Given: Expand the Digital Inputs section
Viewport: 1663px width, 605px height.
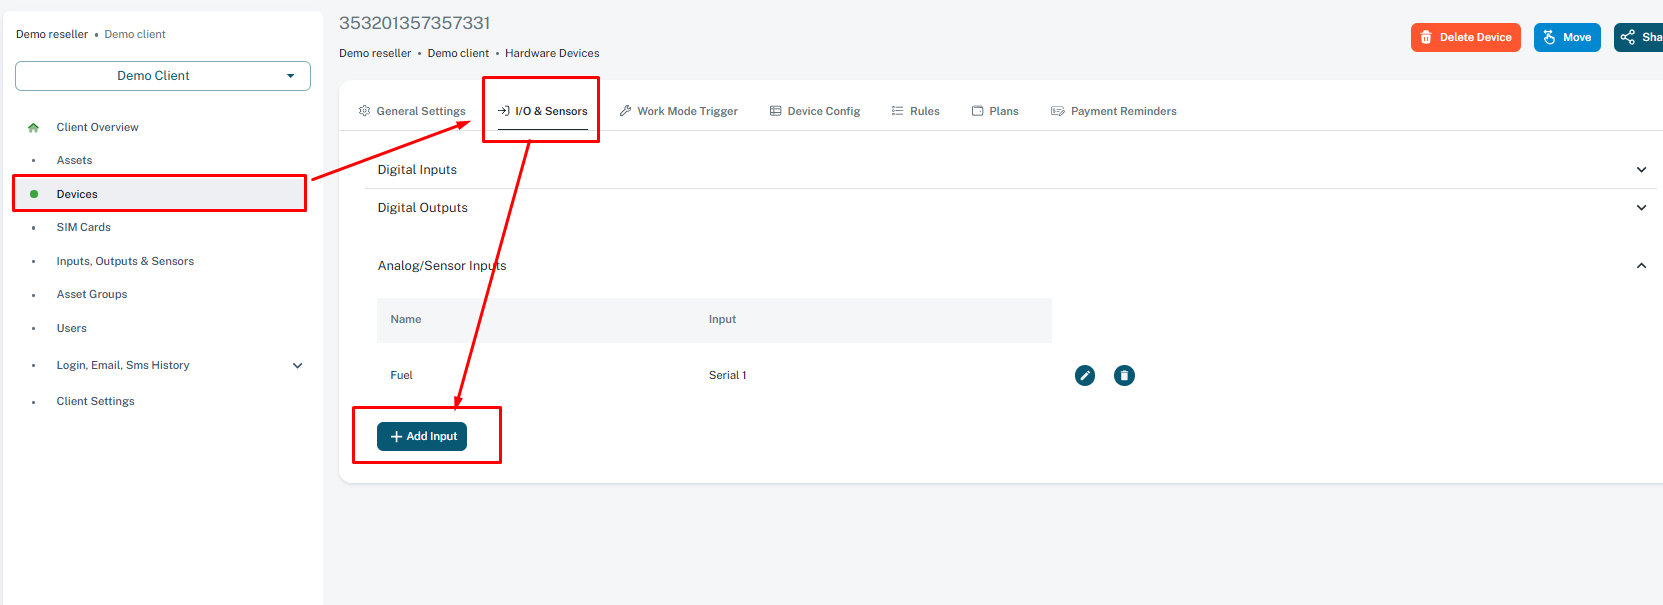Looking at the screenshot, I should coord(1640,170).
